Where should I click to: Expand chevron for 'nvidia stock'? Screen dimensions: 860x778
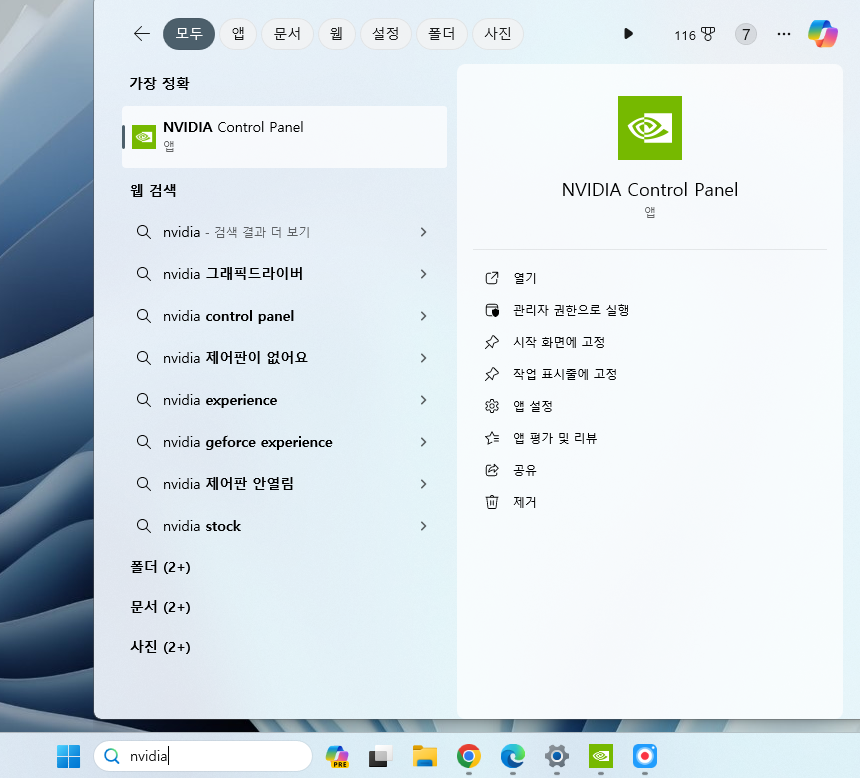(423, 526)
